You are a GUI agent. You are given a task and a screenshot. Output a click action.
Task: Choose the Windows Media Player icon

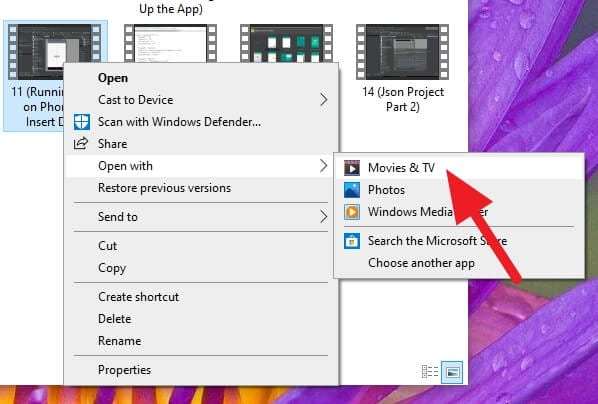[352, 212]
